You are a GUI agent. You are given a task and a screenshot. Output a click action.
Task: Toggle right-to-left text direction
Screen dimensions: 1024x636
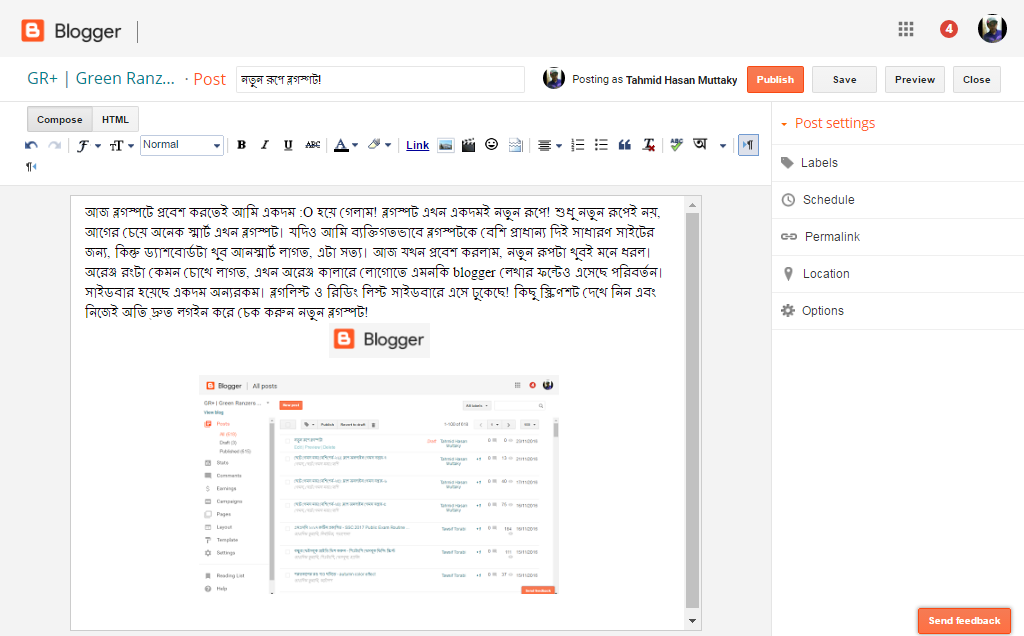click(x=31, y=167)
